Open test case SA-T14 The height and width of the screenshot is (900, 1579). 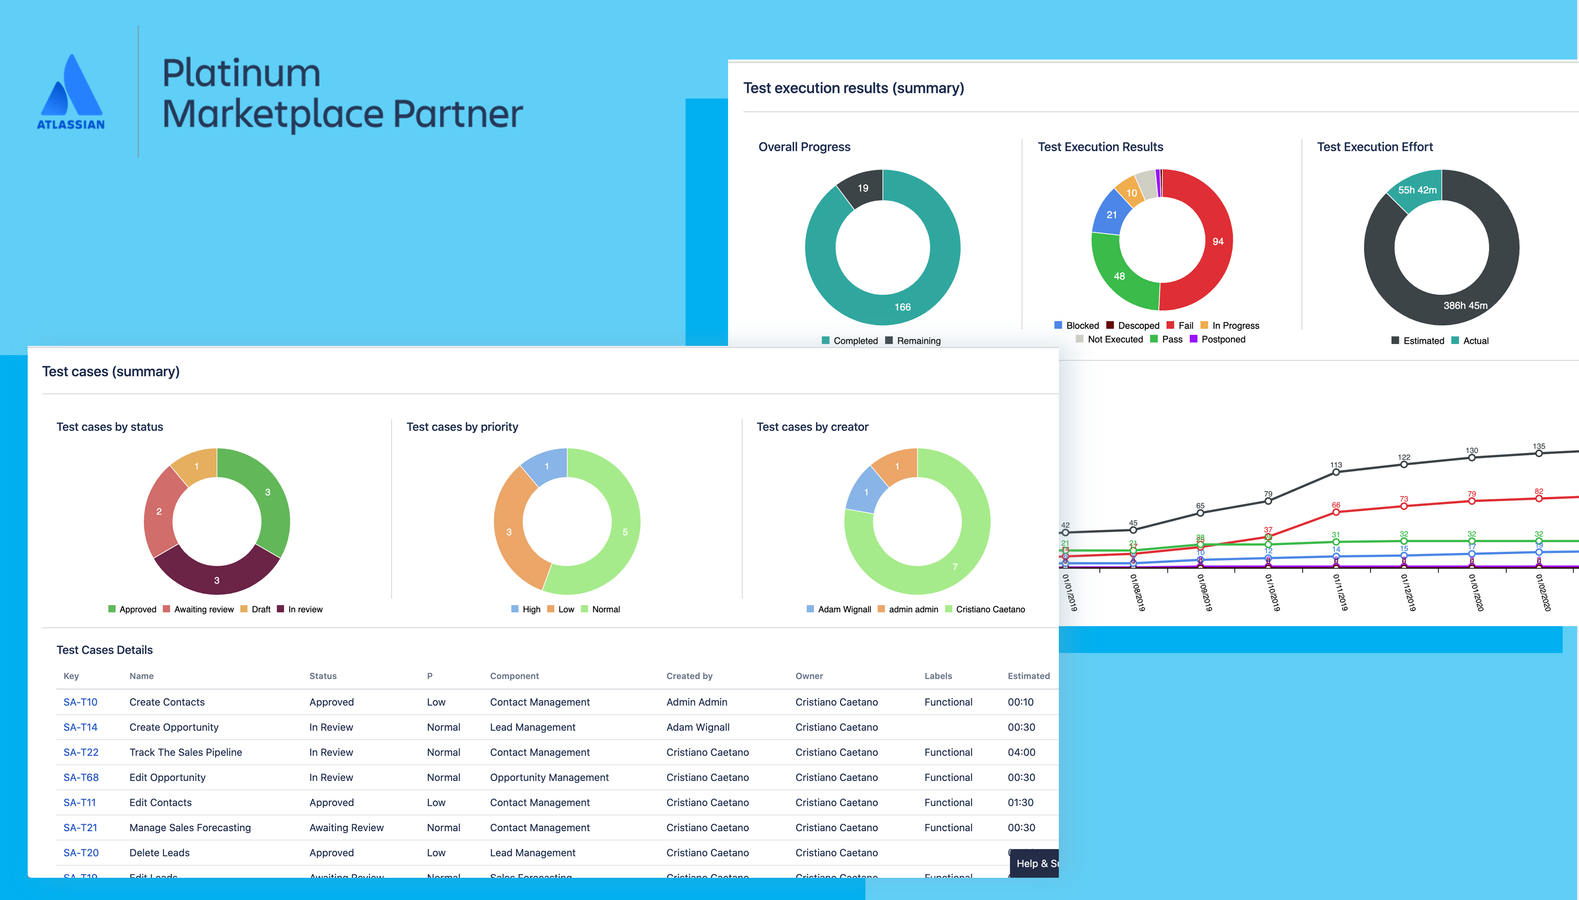tap(80, 727)
